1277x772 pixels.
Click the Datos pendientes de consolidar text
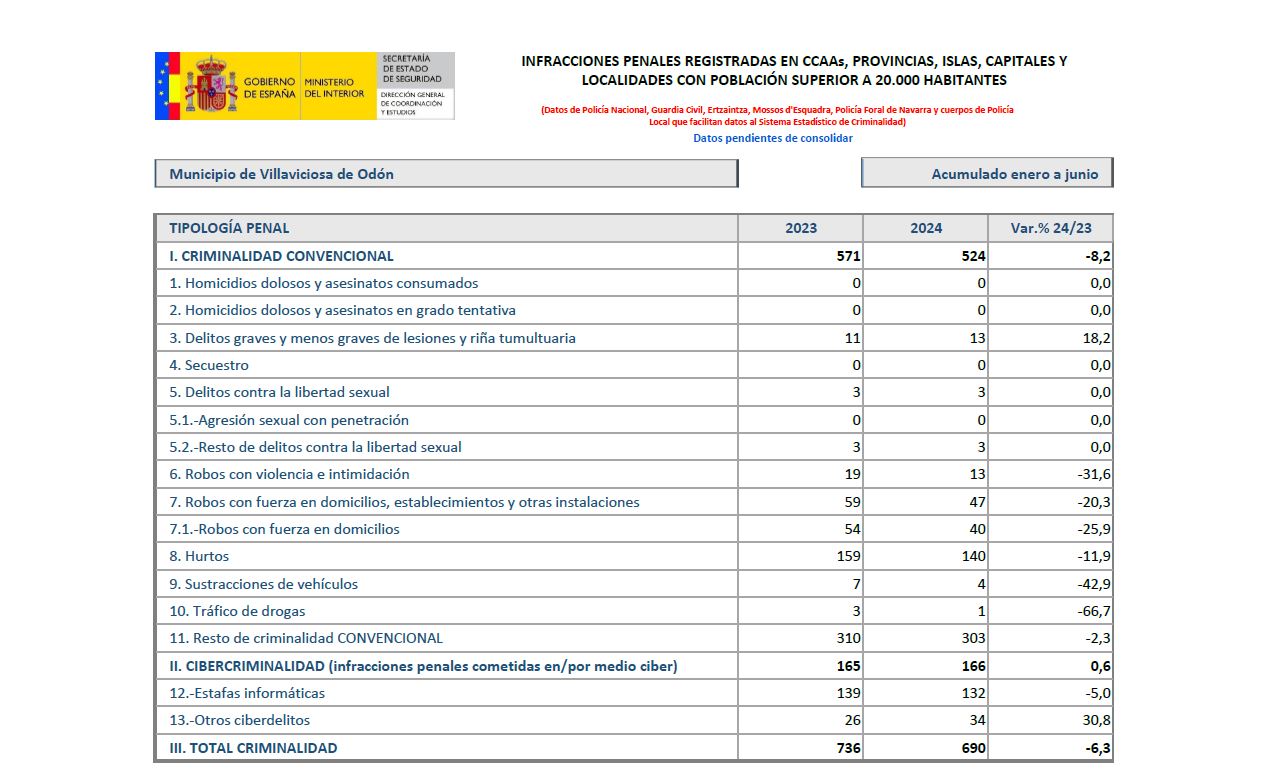pyautogui.click(x=773, y=139)
